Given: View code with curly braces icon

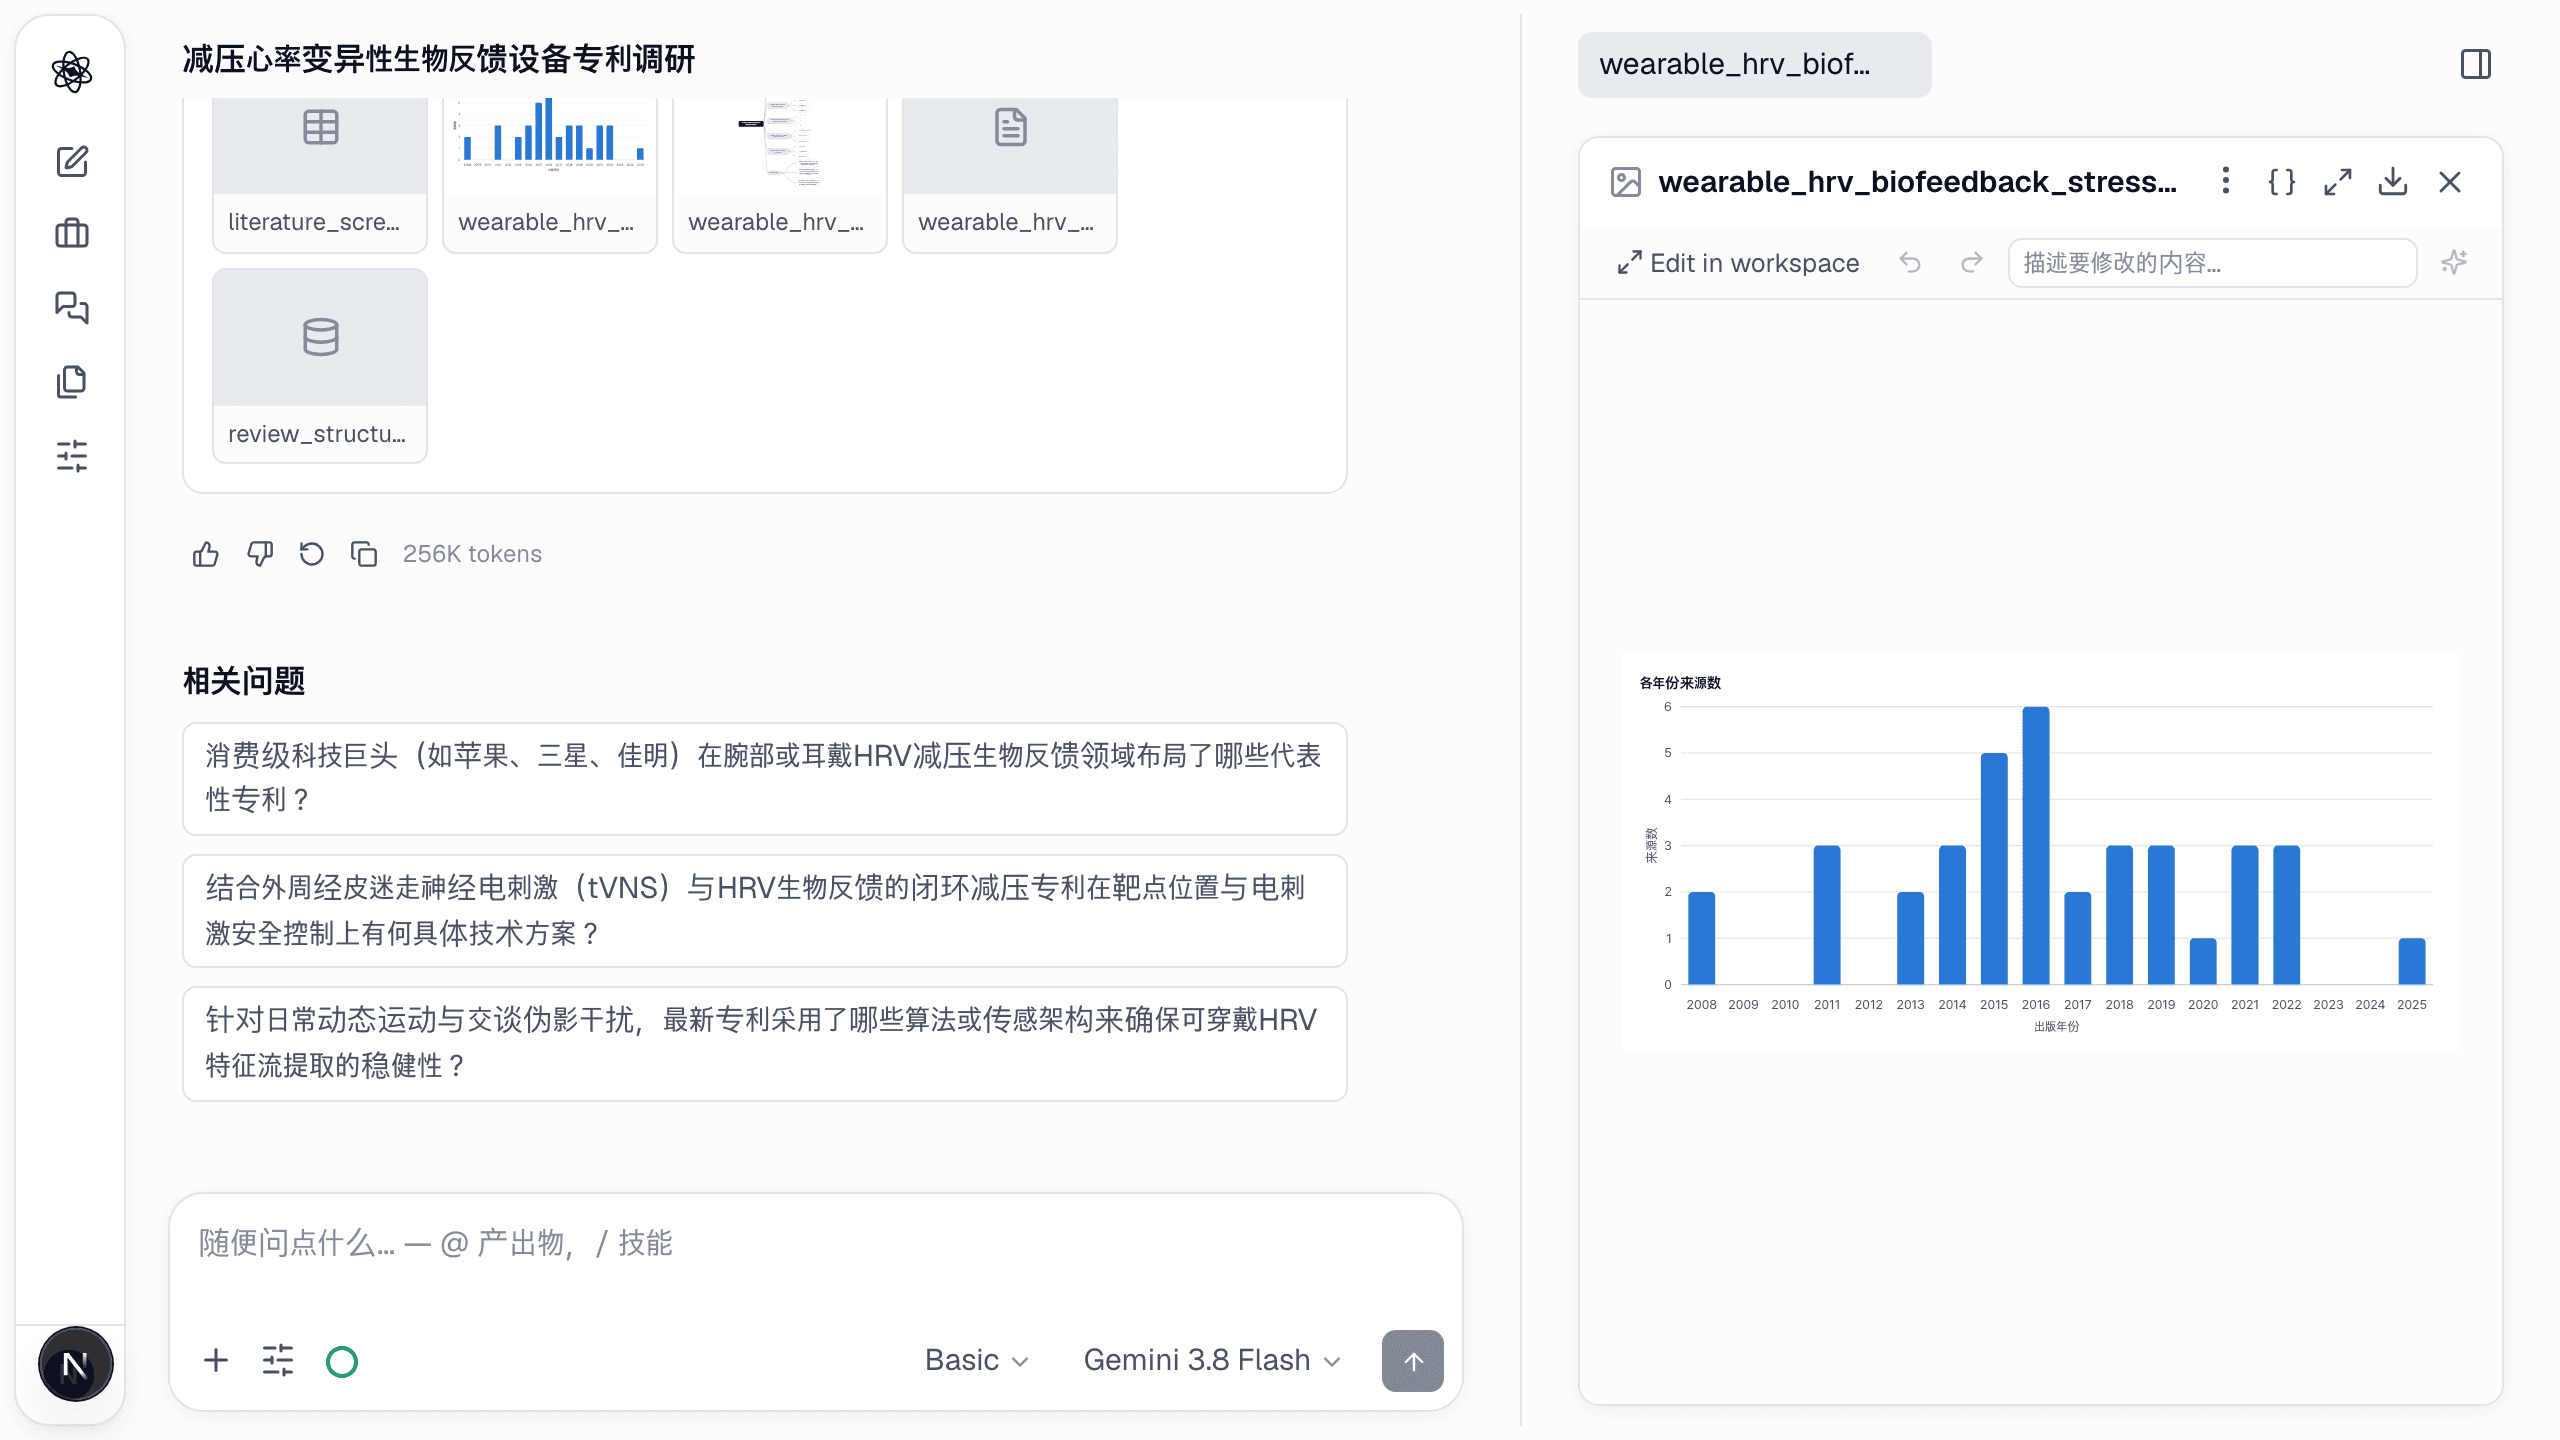Looking at the screenshot, I should (x=2282, y=182).
